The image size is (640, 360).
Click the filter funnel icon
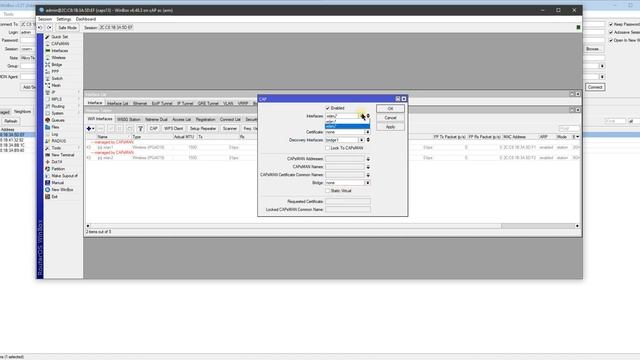pos(140,129)
